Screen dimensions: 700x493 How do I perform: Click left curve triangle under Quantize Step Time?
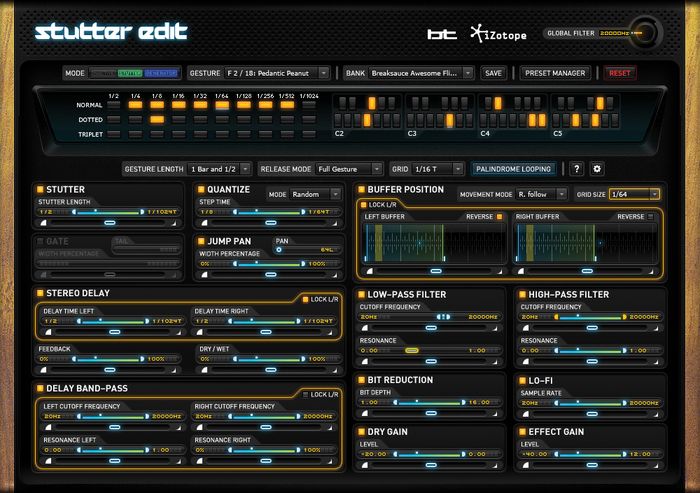point(204,222)
